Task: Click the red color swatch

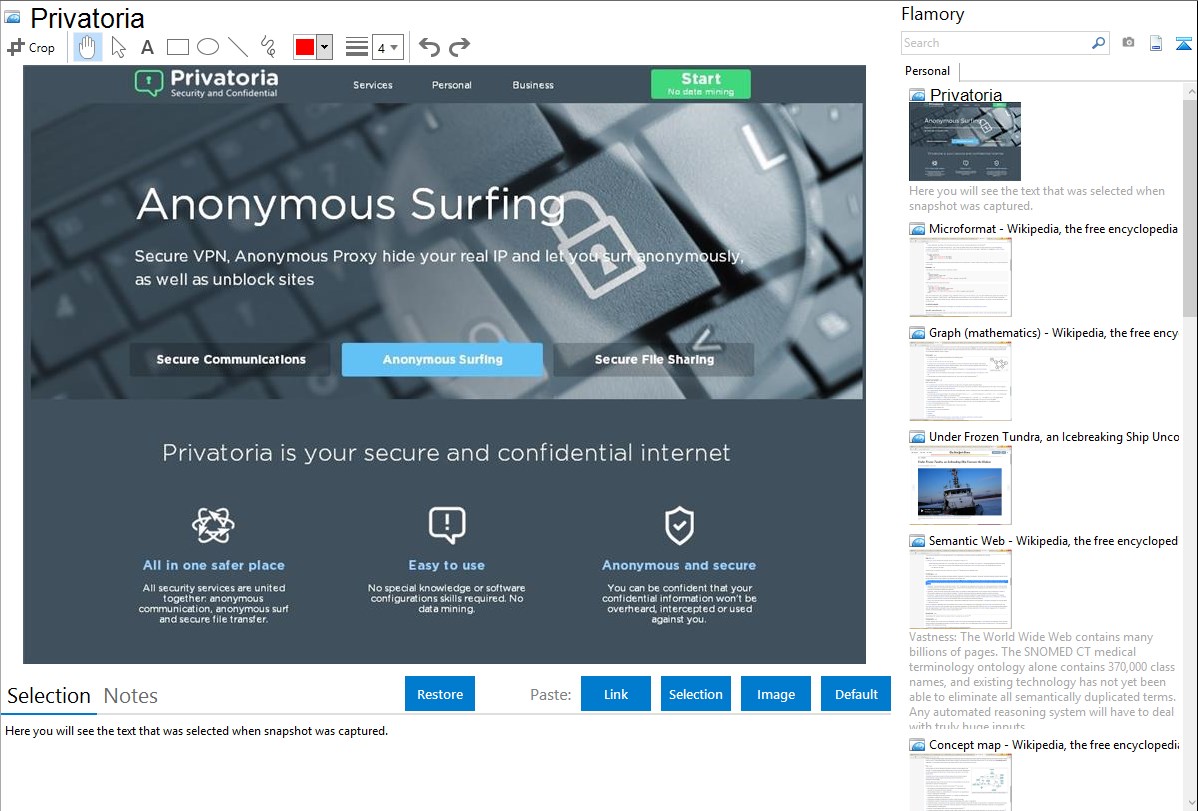Action: tap(305, 47)
